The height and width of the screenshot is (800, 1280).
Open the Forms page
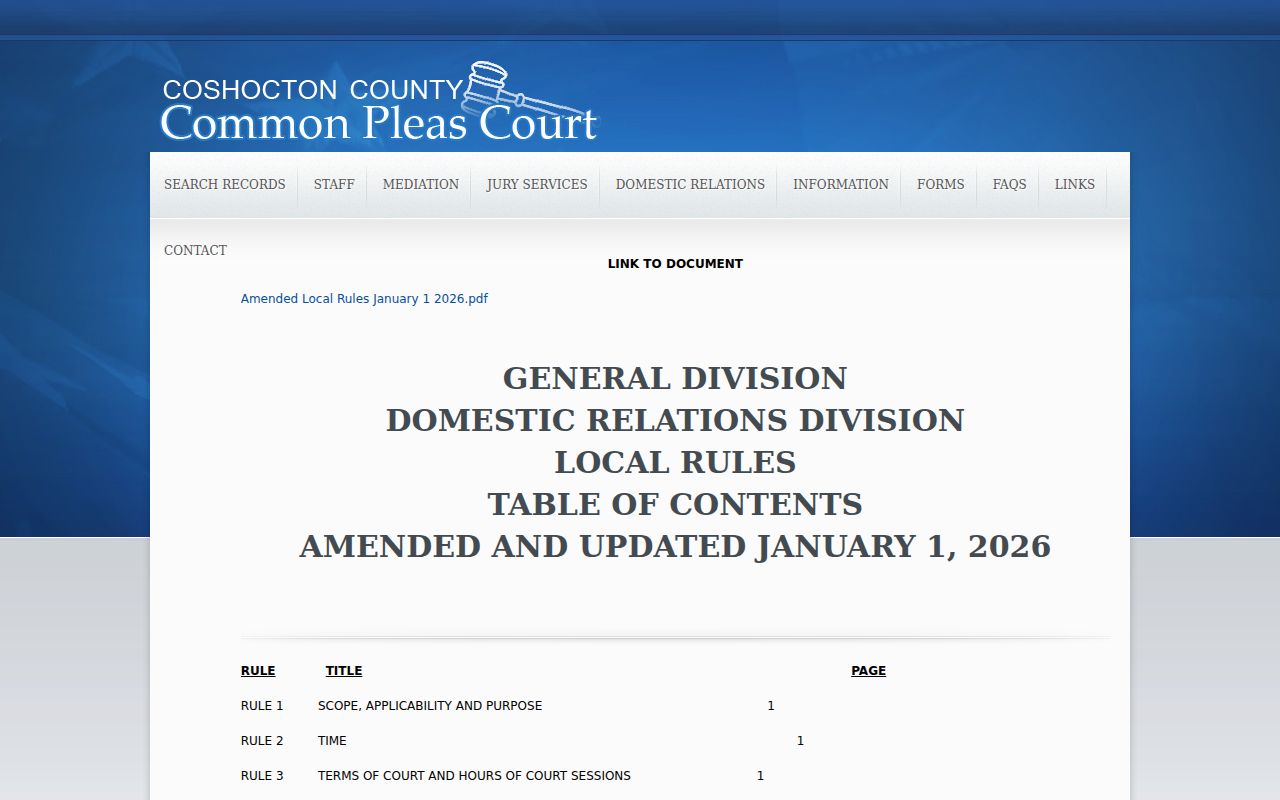tap(941, 184)
